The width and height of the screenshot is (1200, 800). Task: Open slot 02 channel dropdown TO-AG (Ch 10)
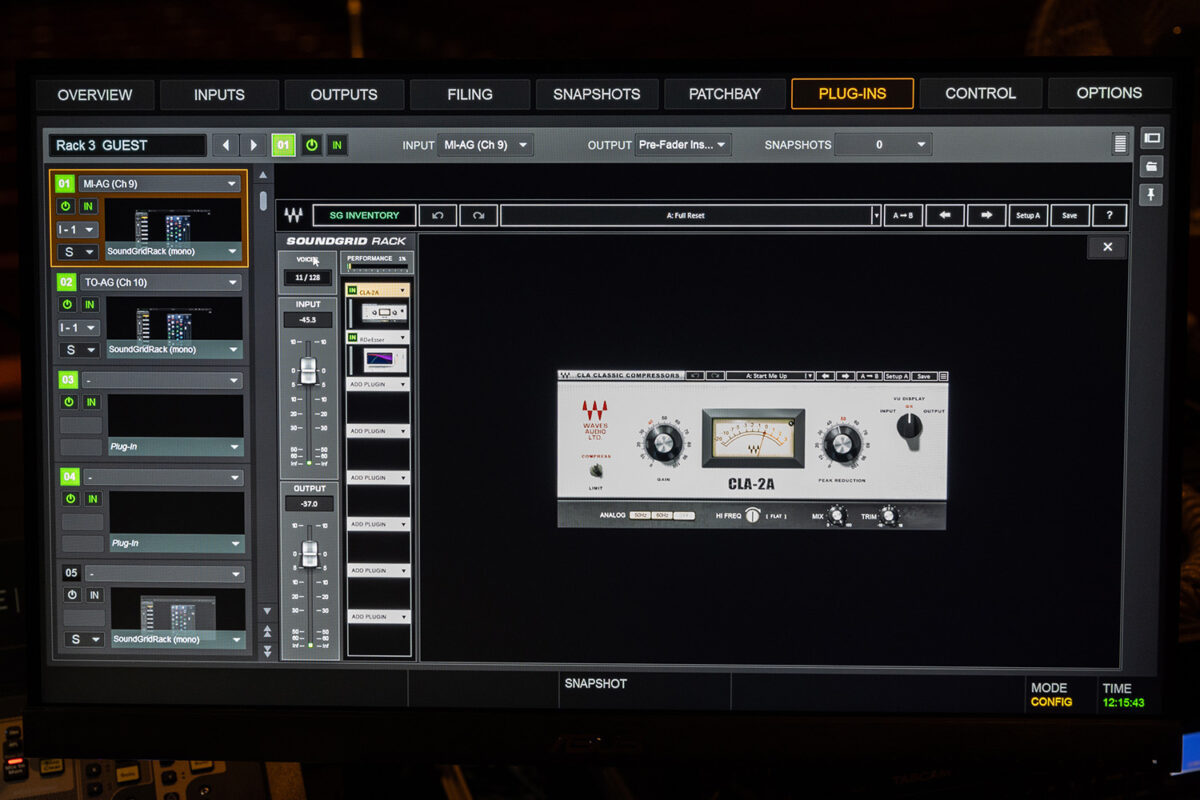point(162,282)
